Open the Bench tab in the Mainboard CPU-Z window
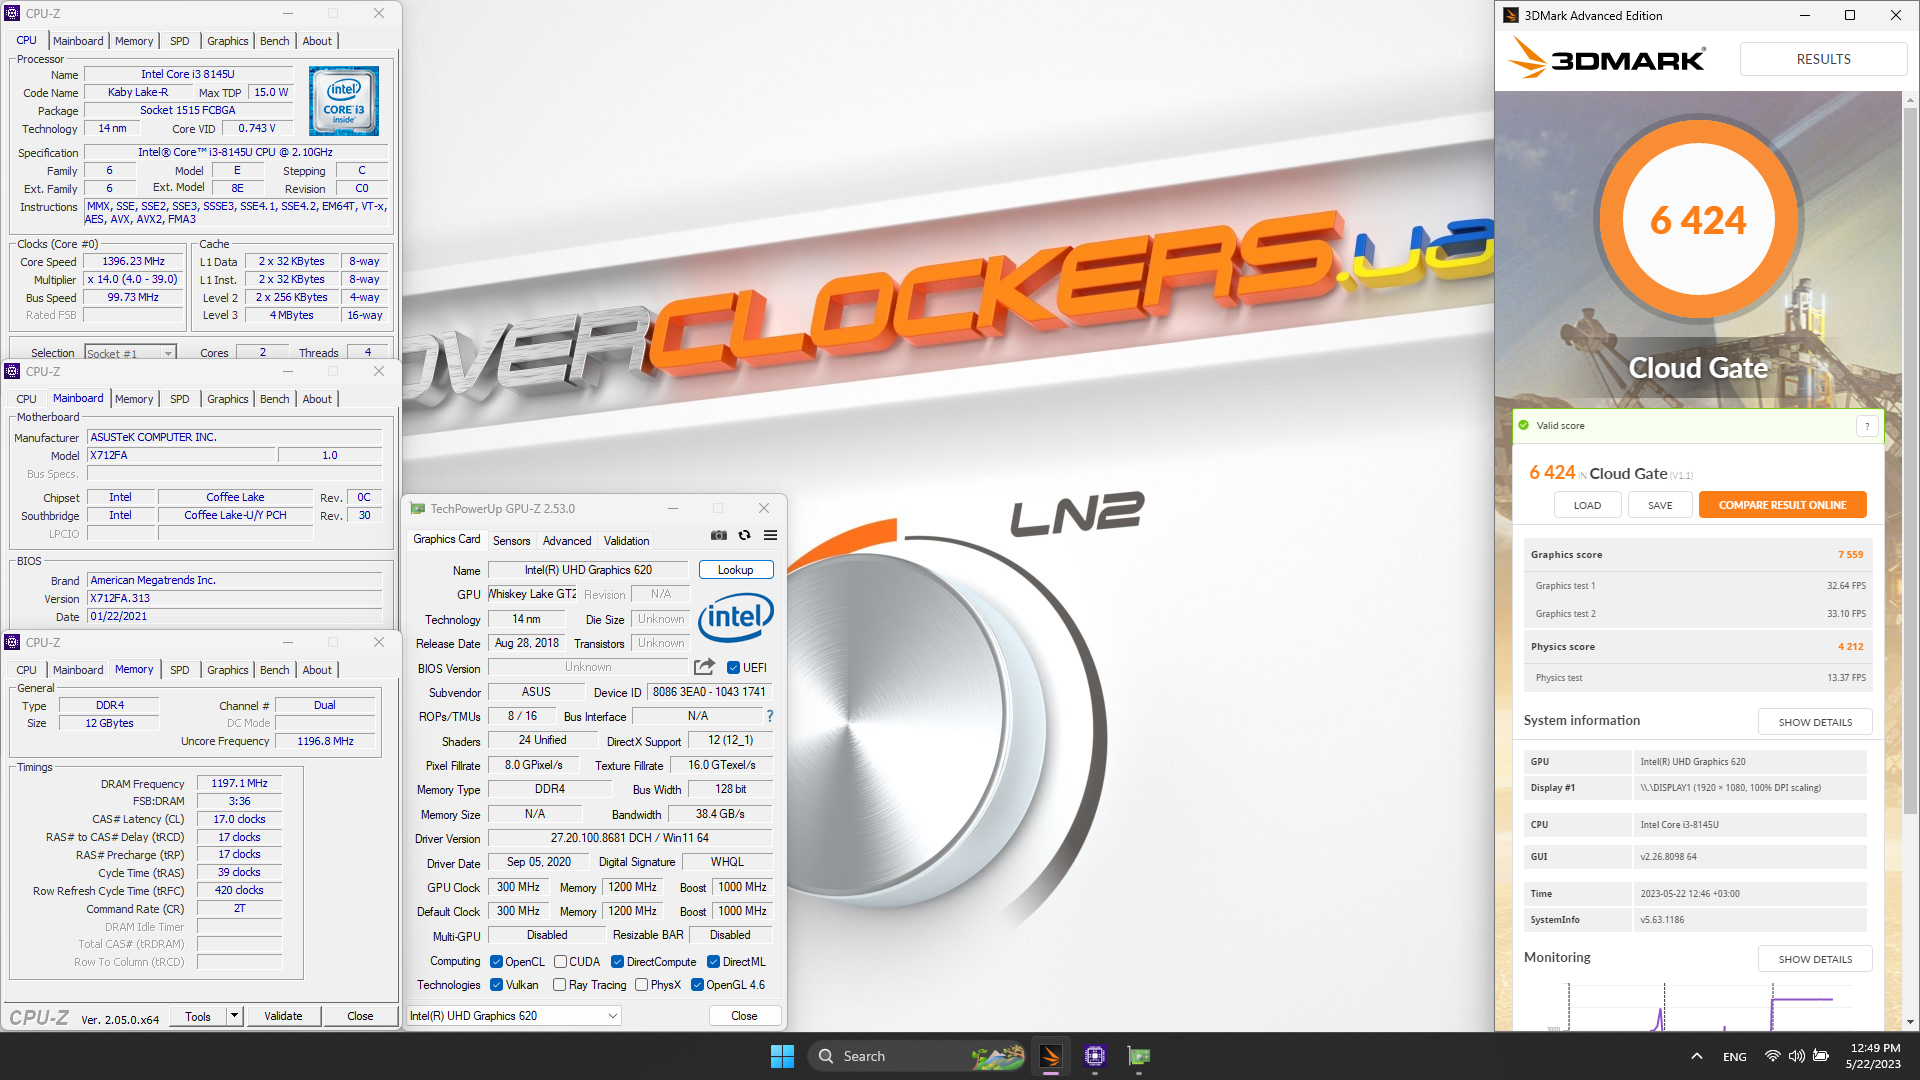 coord(274,399)
